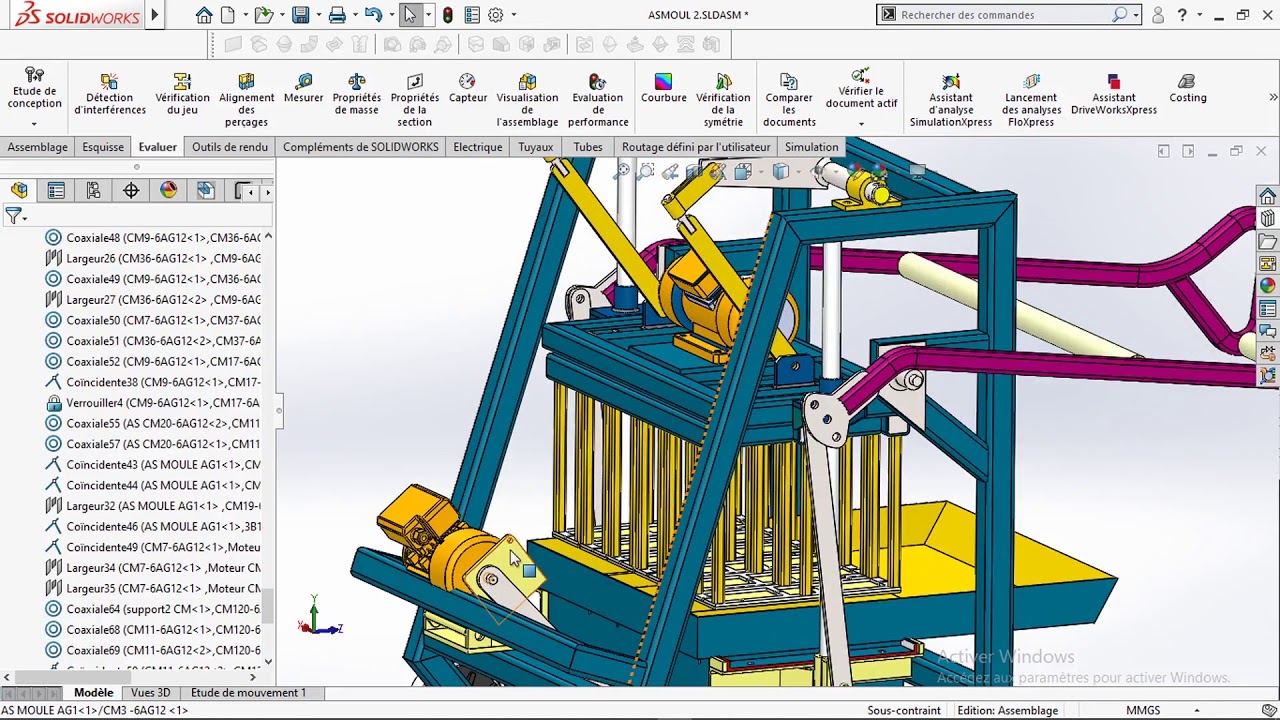Open Appearances task pane color ball
Viewport: 1280px width, 720px height.
(x=1268, y=286)
